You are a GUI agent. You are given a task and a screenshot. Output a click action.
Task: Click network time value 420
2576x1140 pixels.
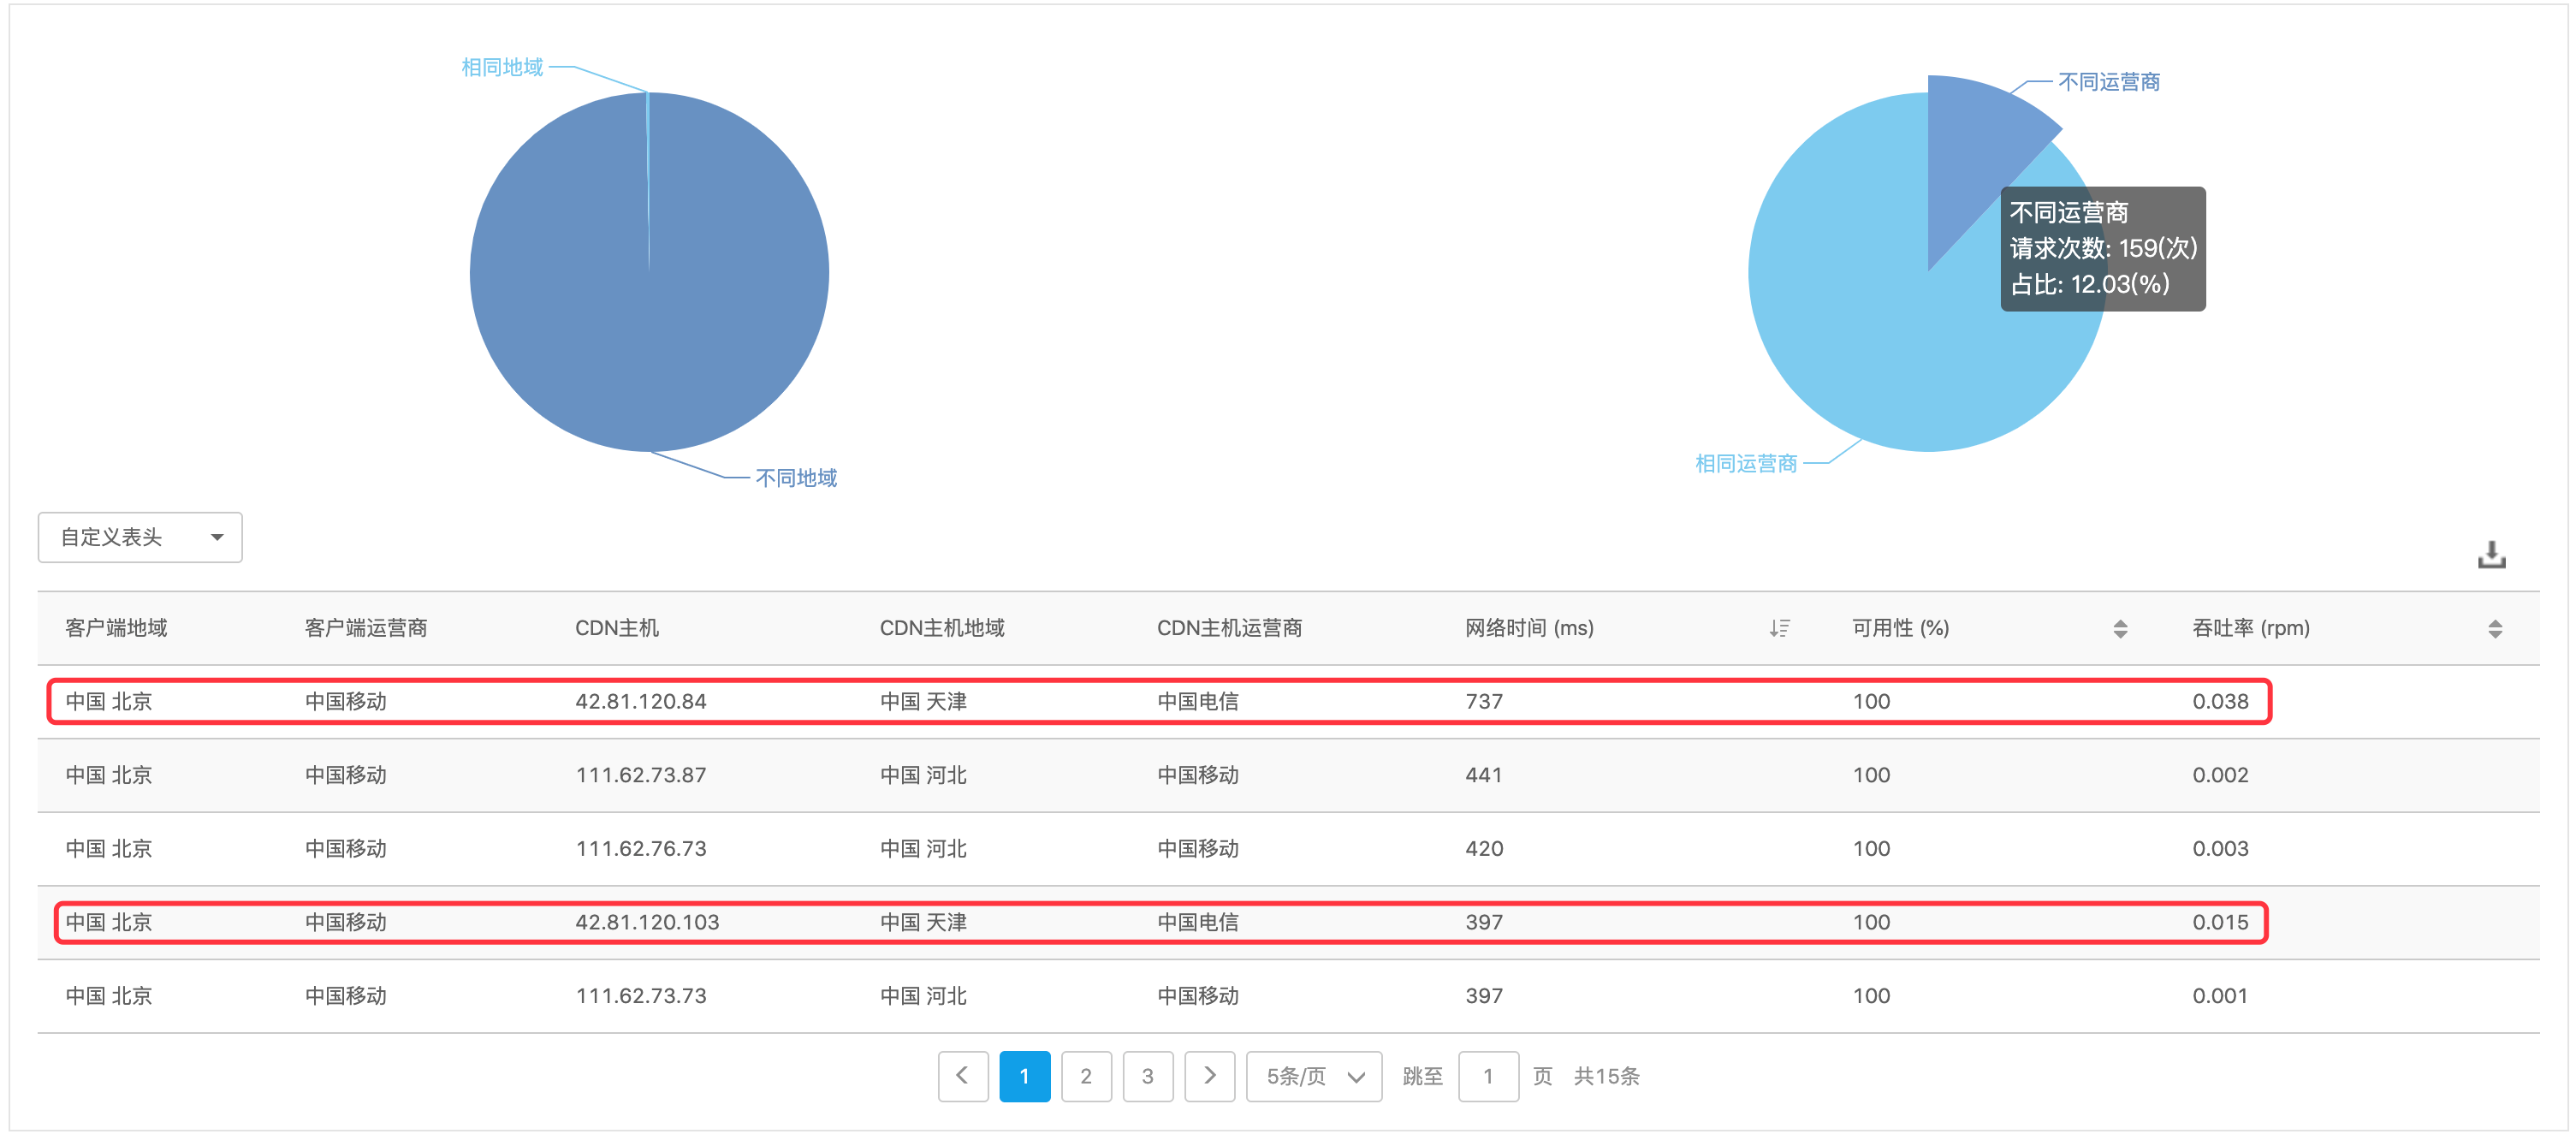[x=1484, y=848]
